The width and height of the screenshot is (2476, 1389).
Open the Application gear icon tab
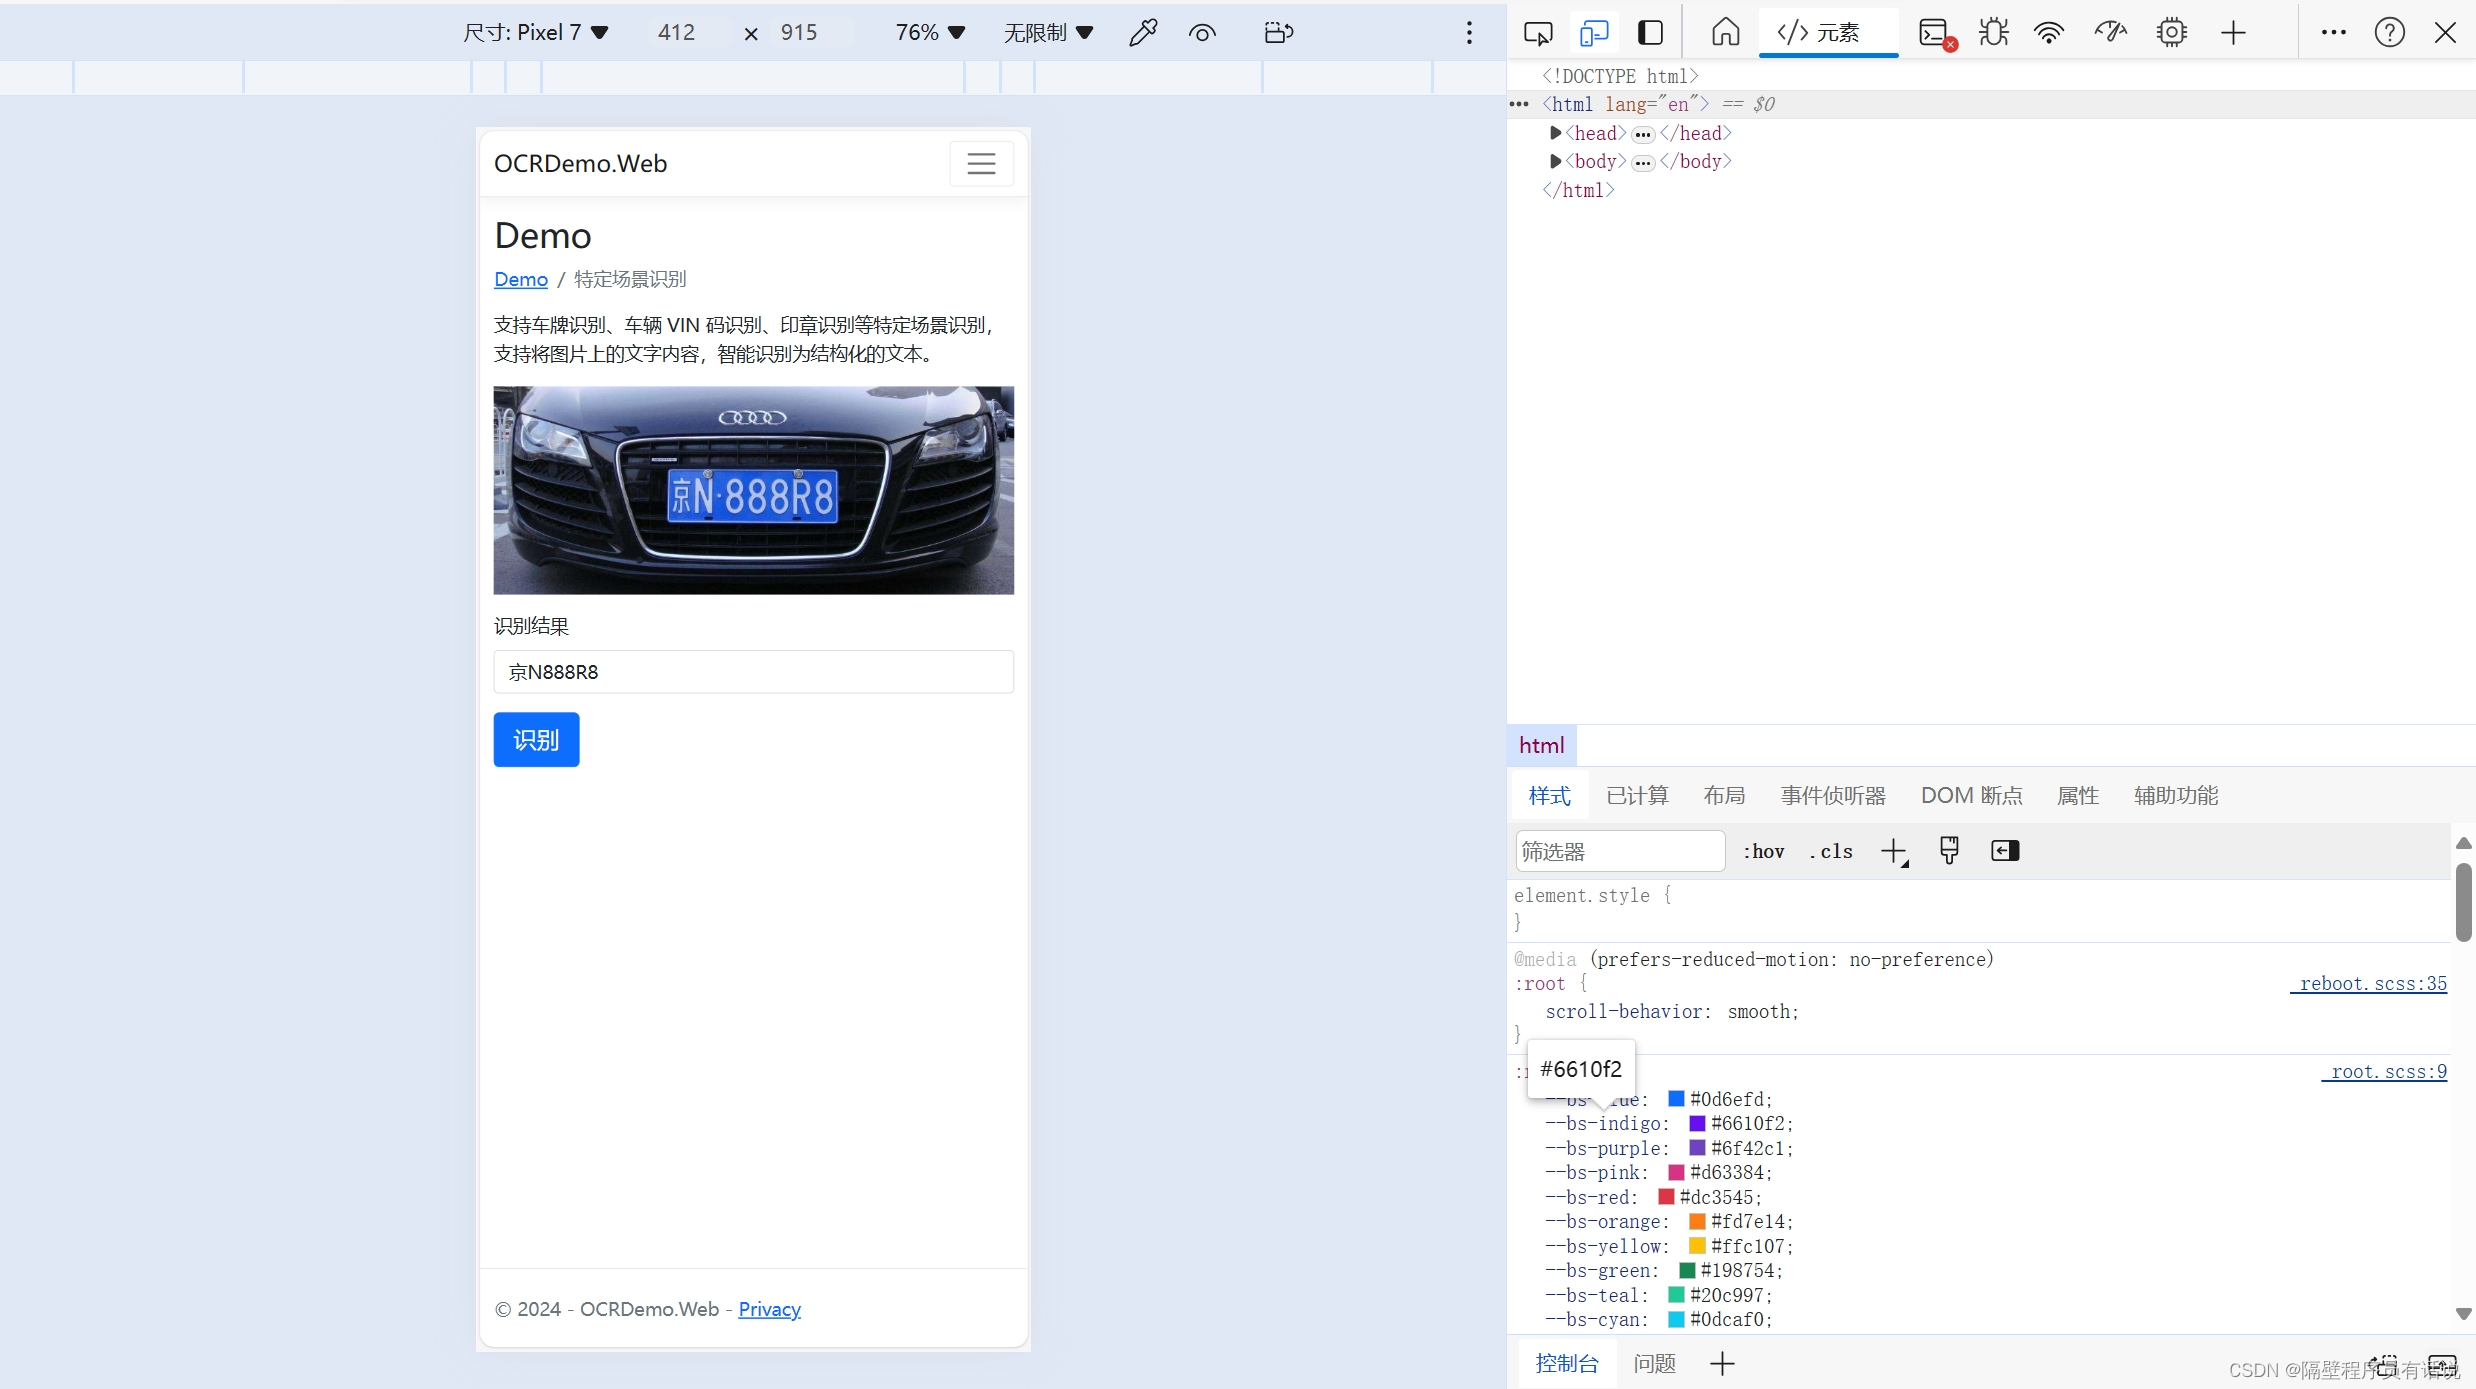point(2171,33)
